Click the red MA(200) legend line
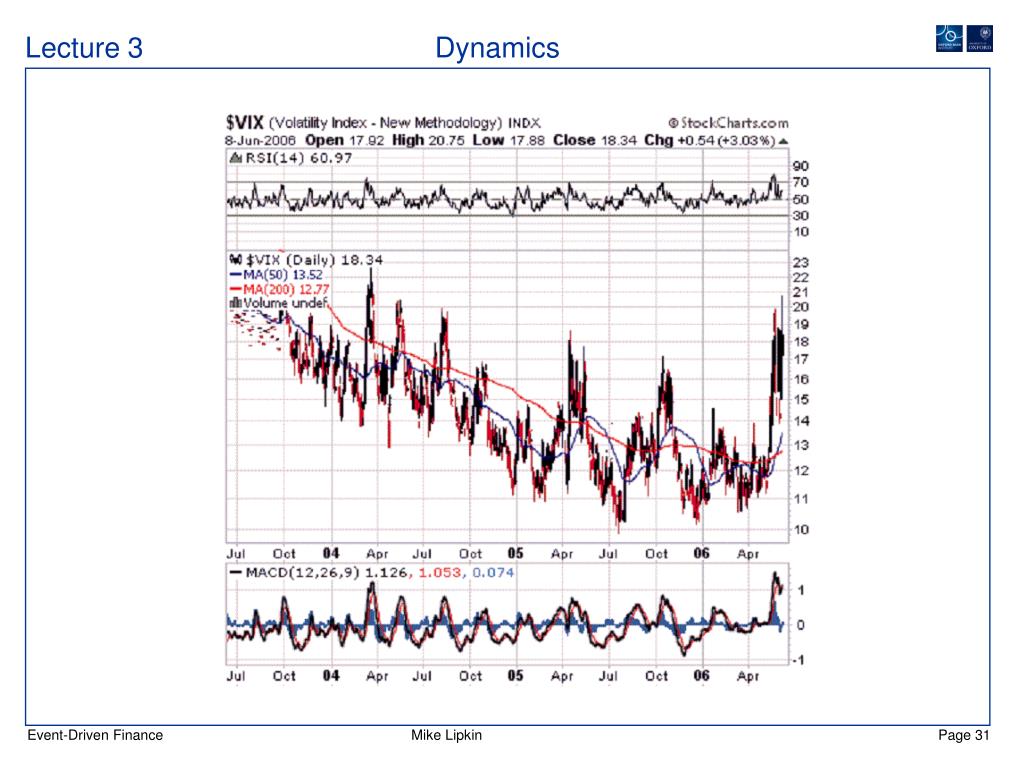 pos(236,289)
